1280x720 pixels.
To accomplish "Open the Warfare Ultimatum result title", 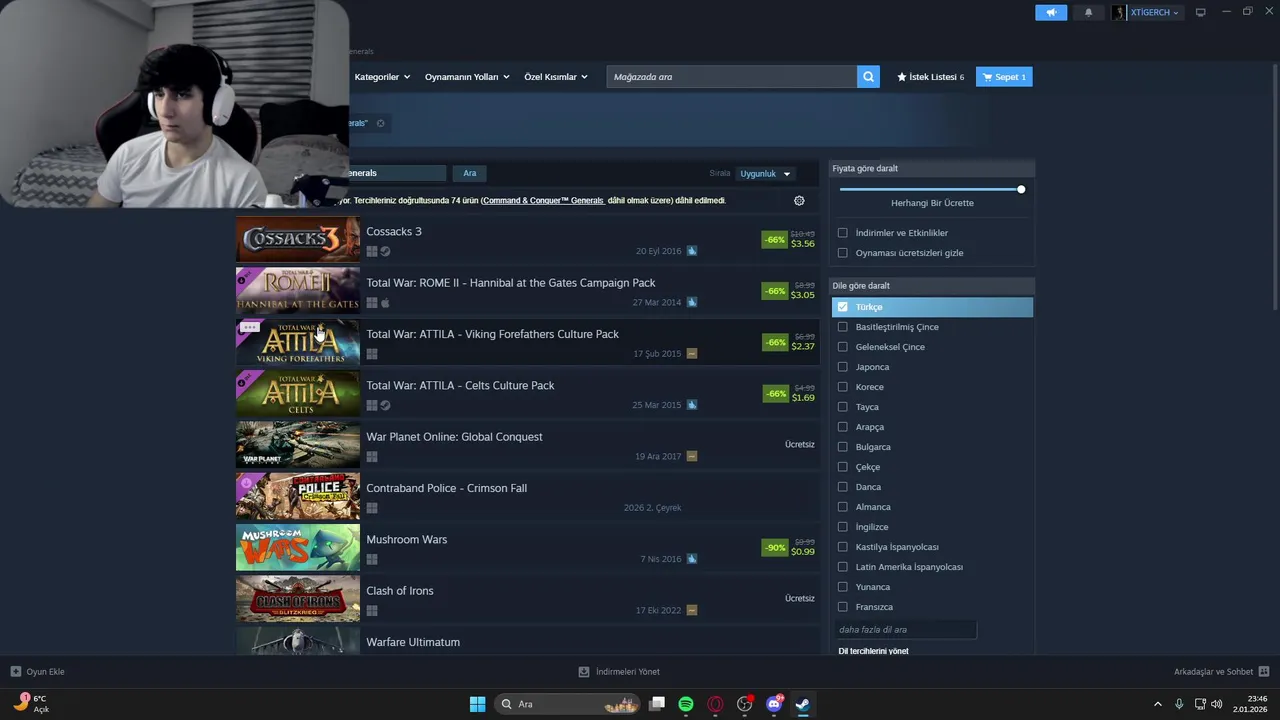I will coord(413,642).
